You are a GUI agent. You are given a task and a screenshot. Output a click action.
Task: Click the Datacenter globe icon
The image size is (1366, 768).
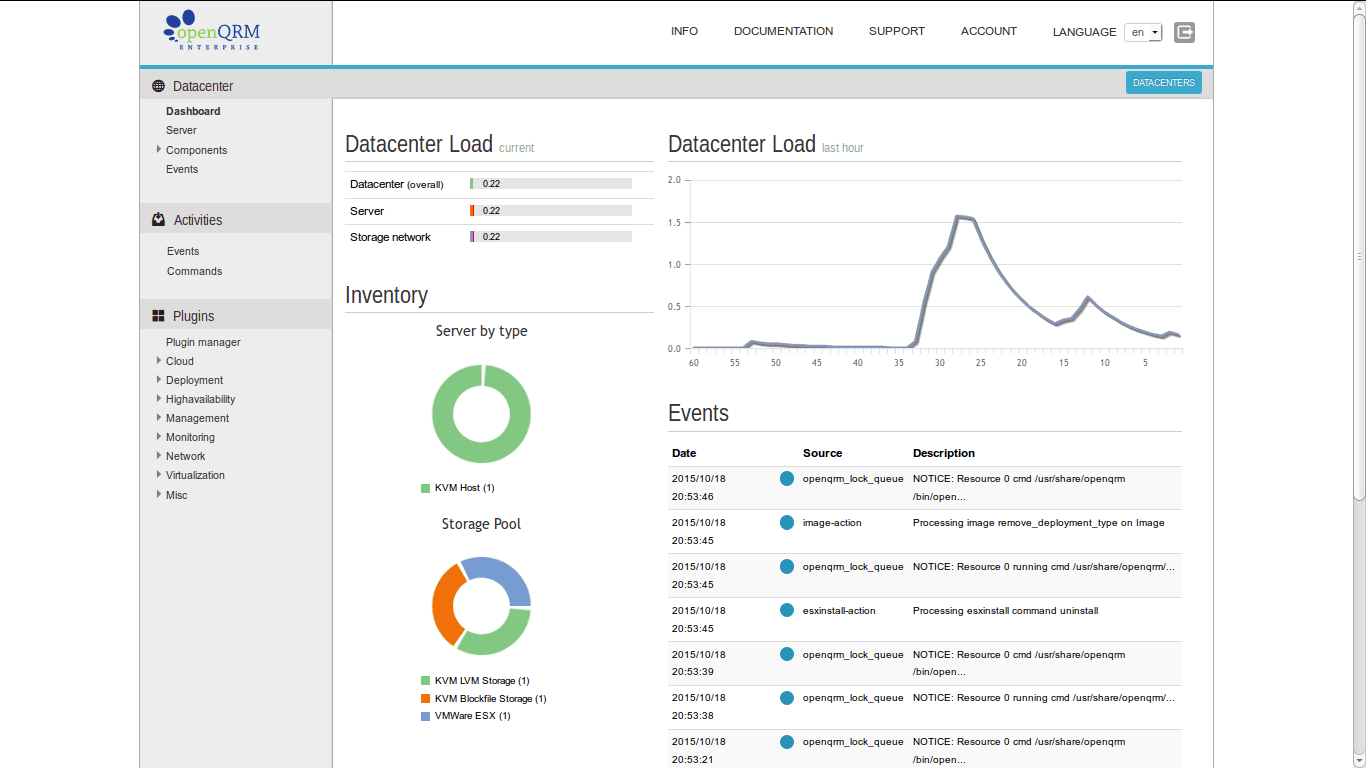coord(158,87)
